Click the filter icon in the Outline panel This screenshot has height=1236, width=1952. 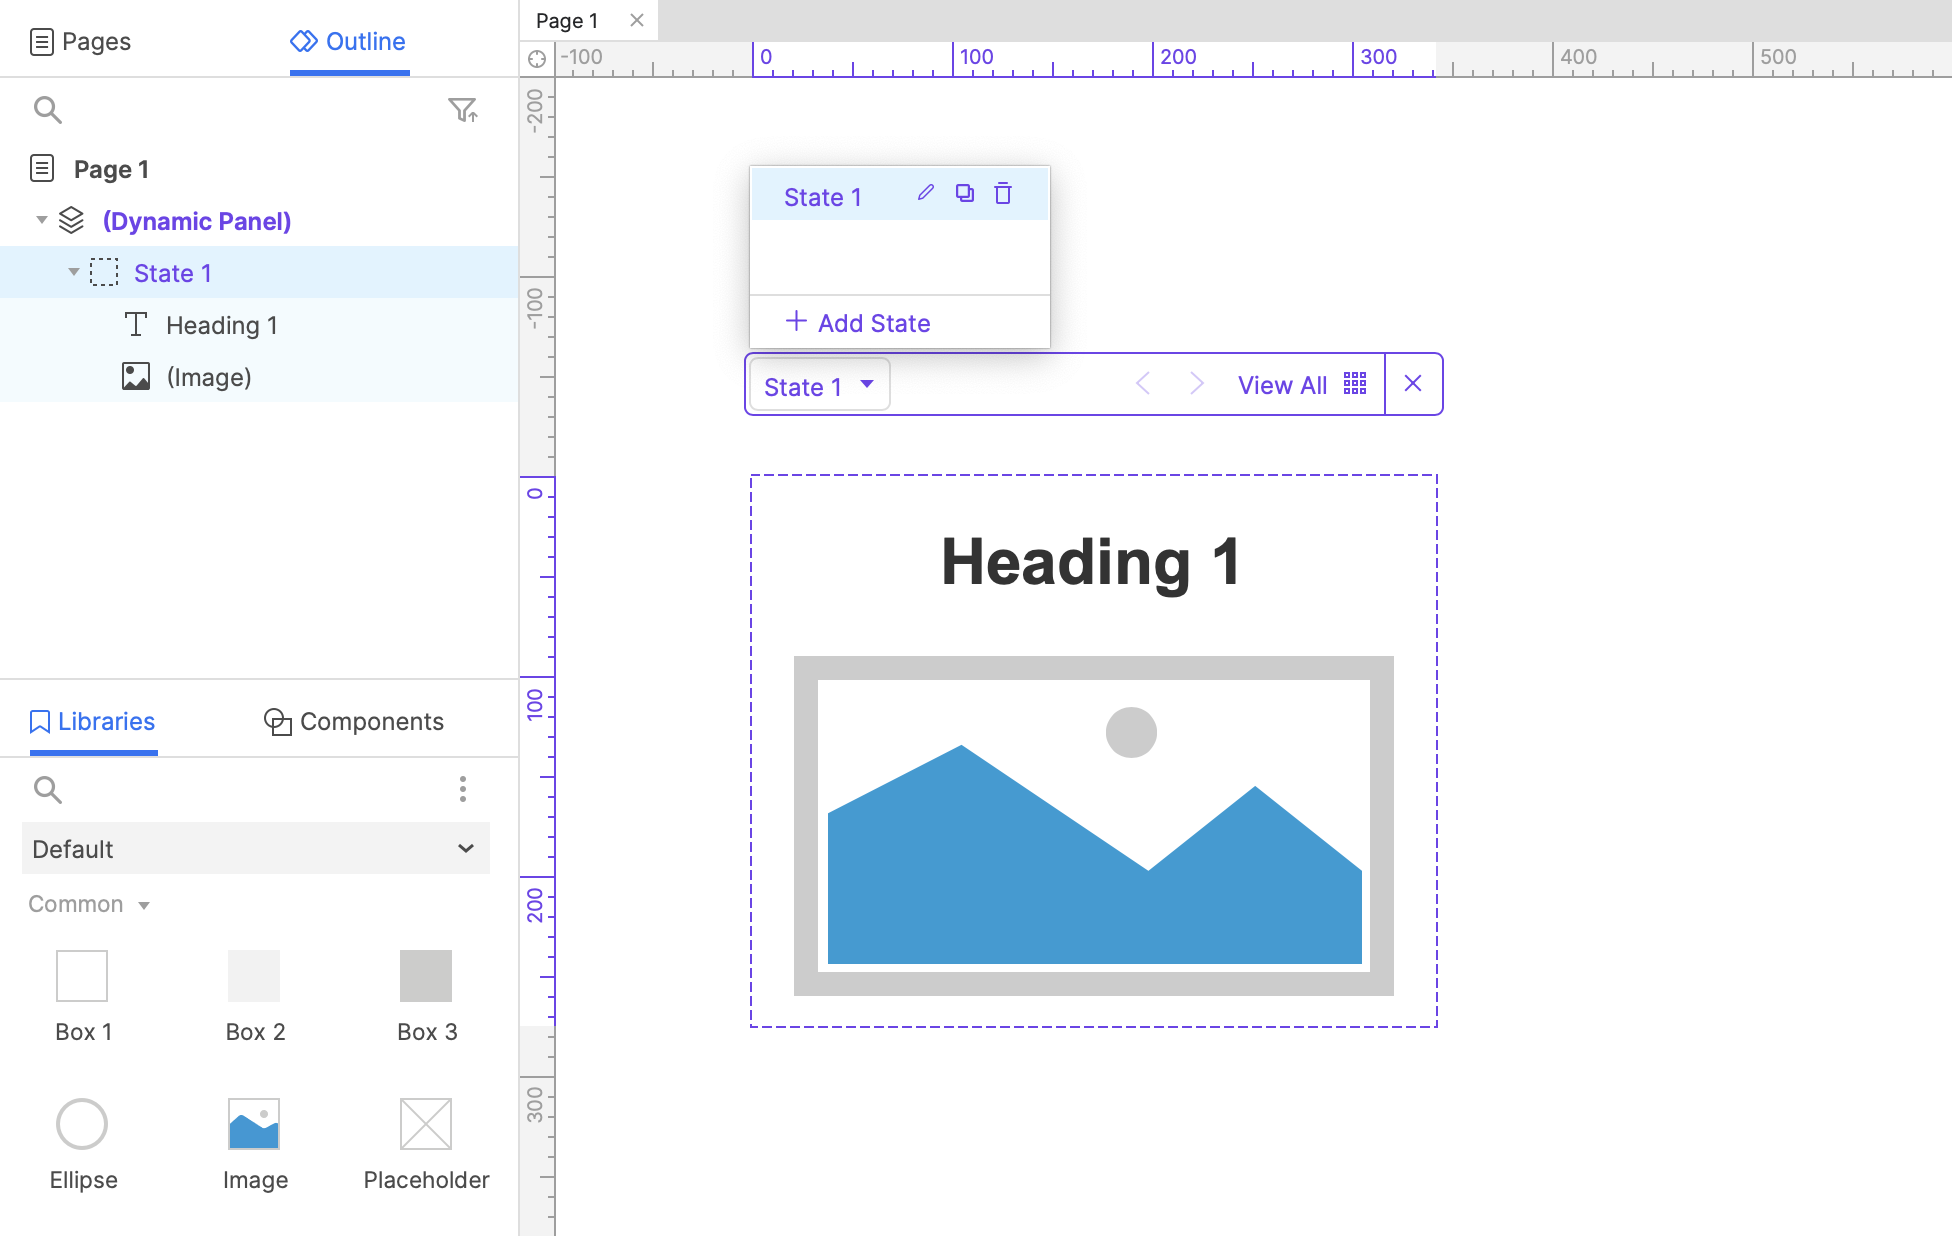click(463, 110)
